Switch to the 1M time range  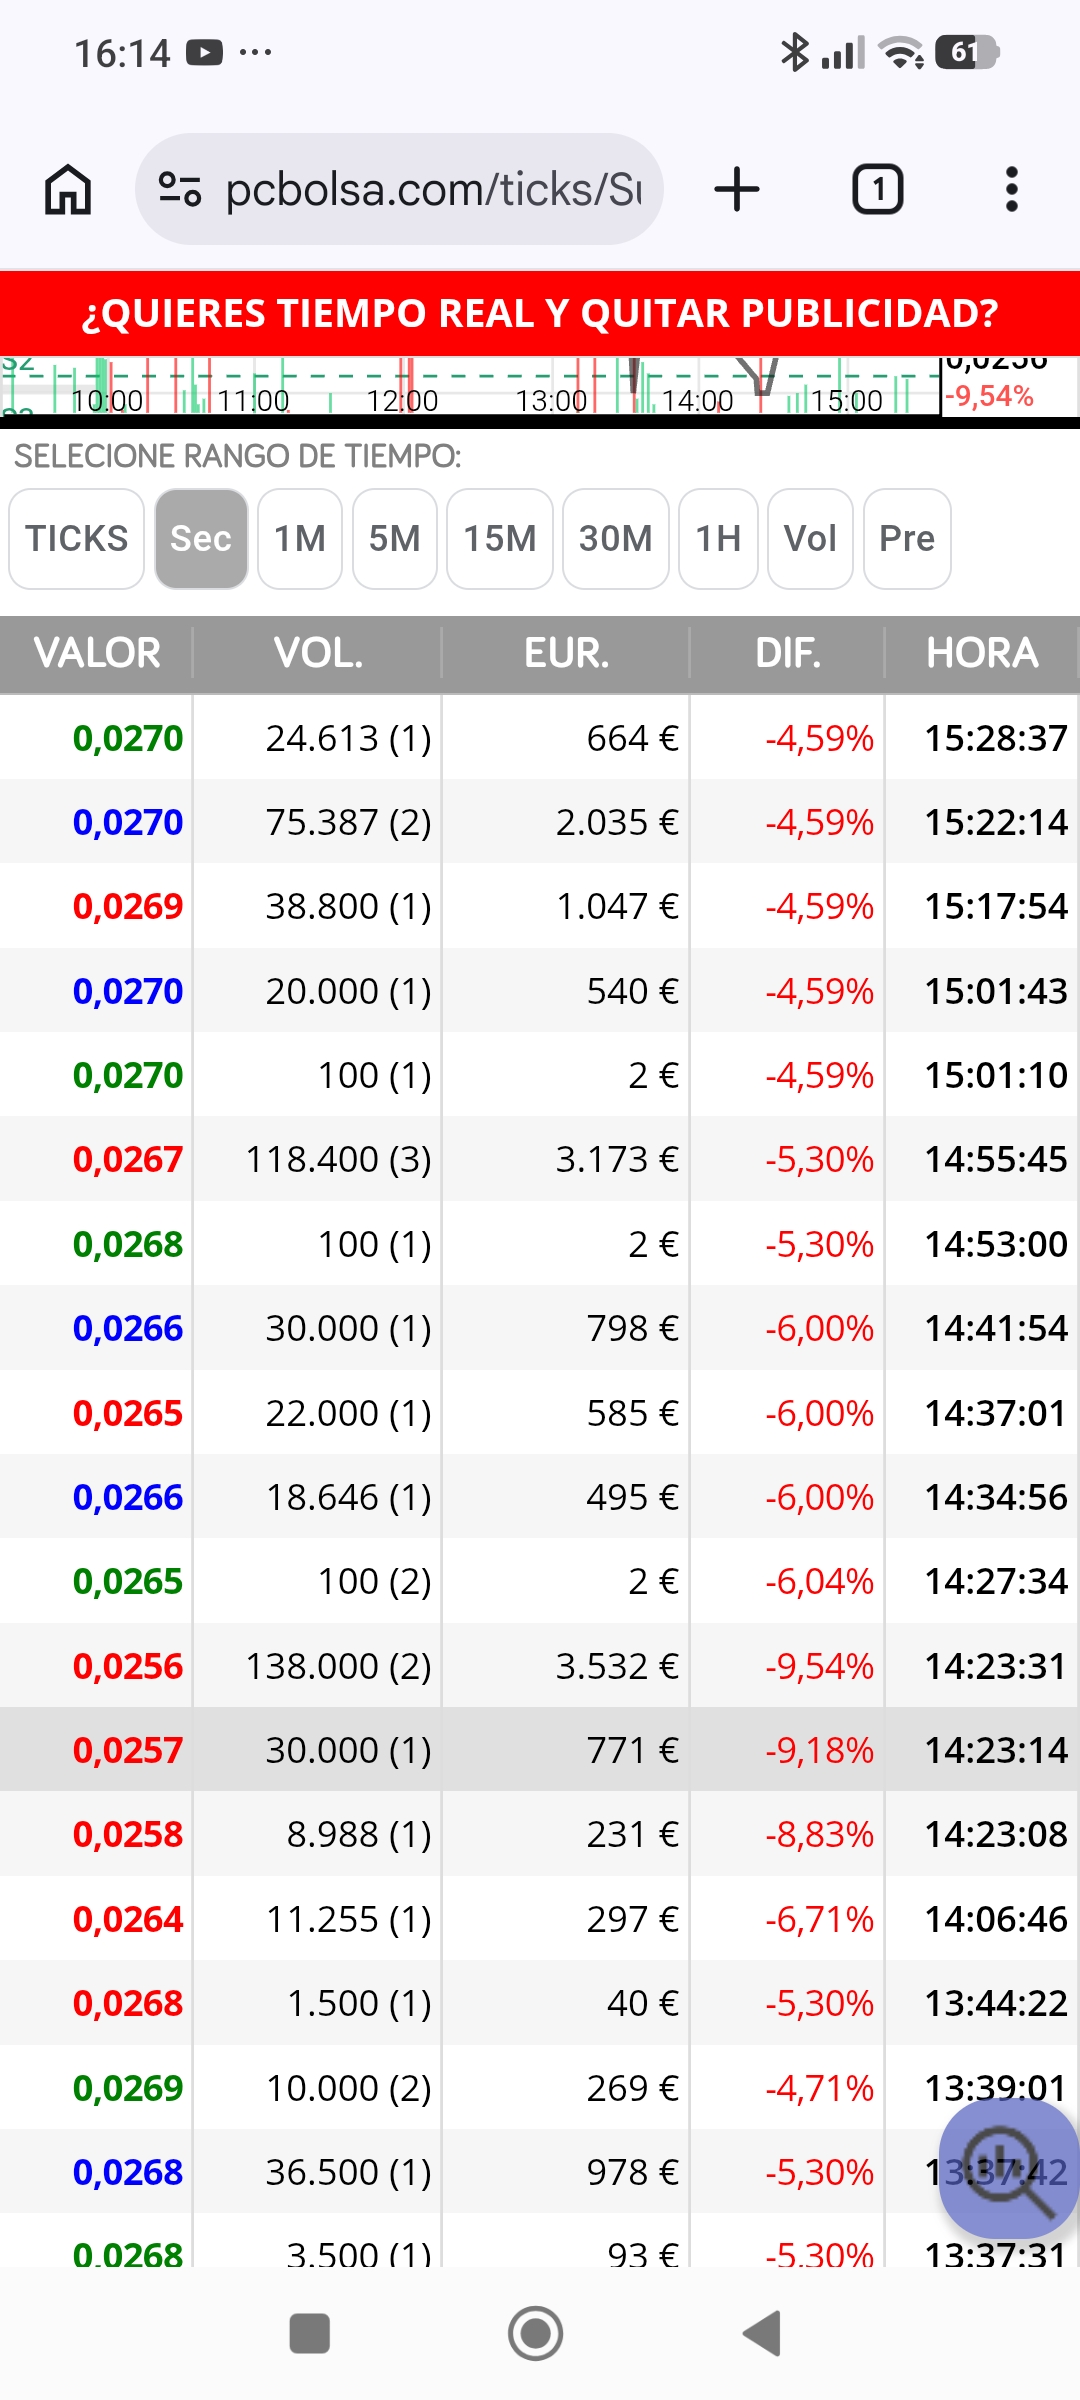coord(300,539)
